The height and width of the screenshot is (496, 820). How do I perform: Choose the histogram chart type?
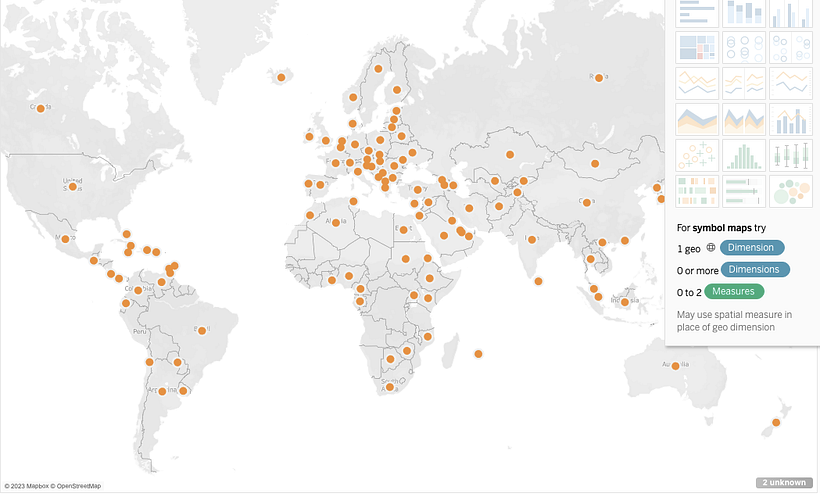744,155
